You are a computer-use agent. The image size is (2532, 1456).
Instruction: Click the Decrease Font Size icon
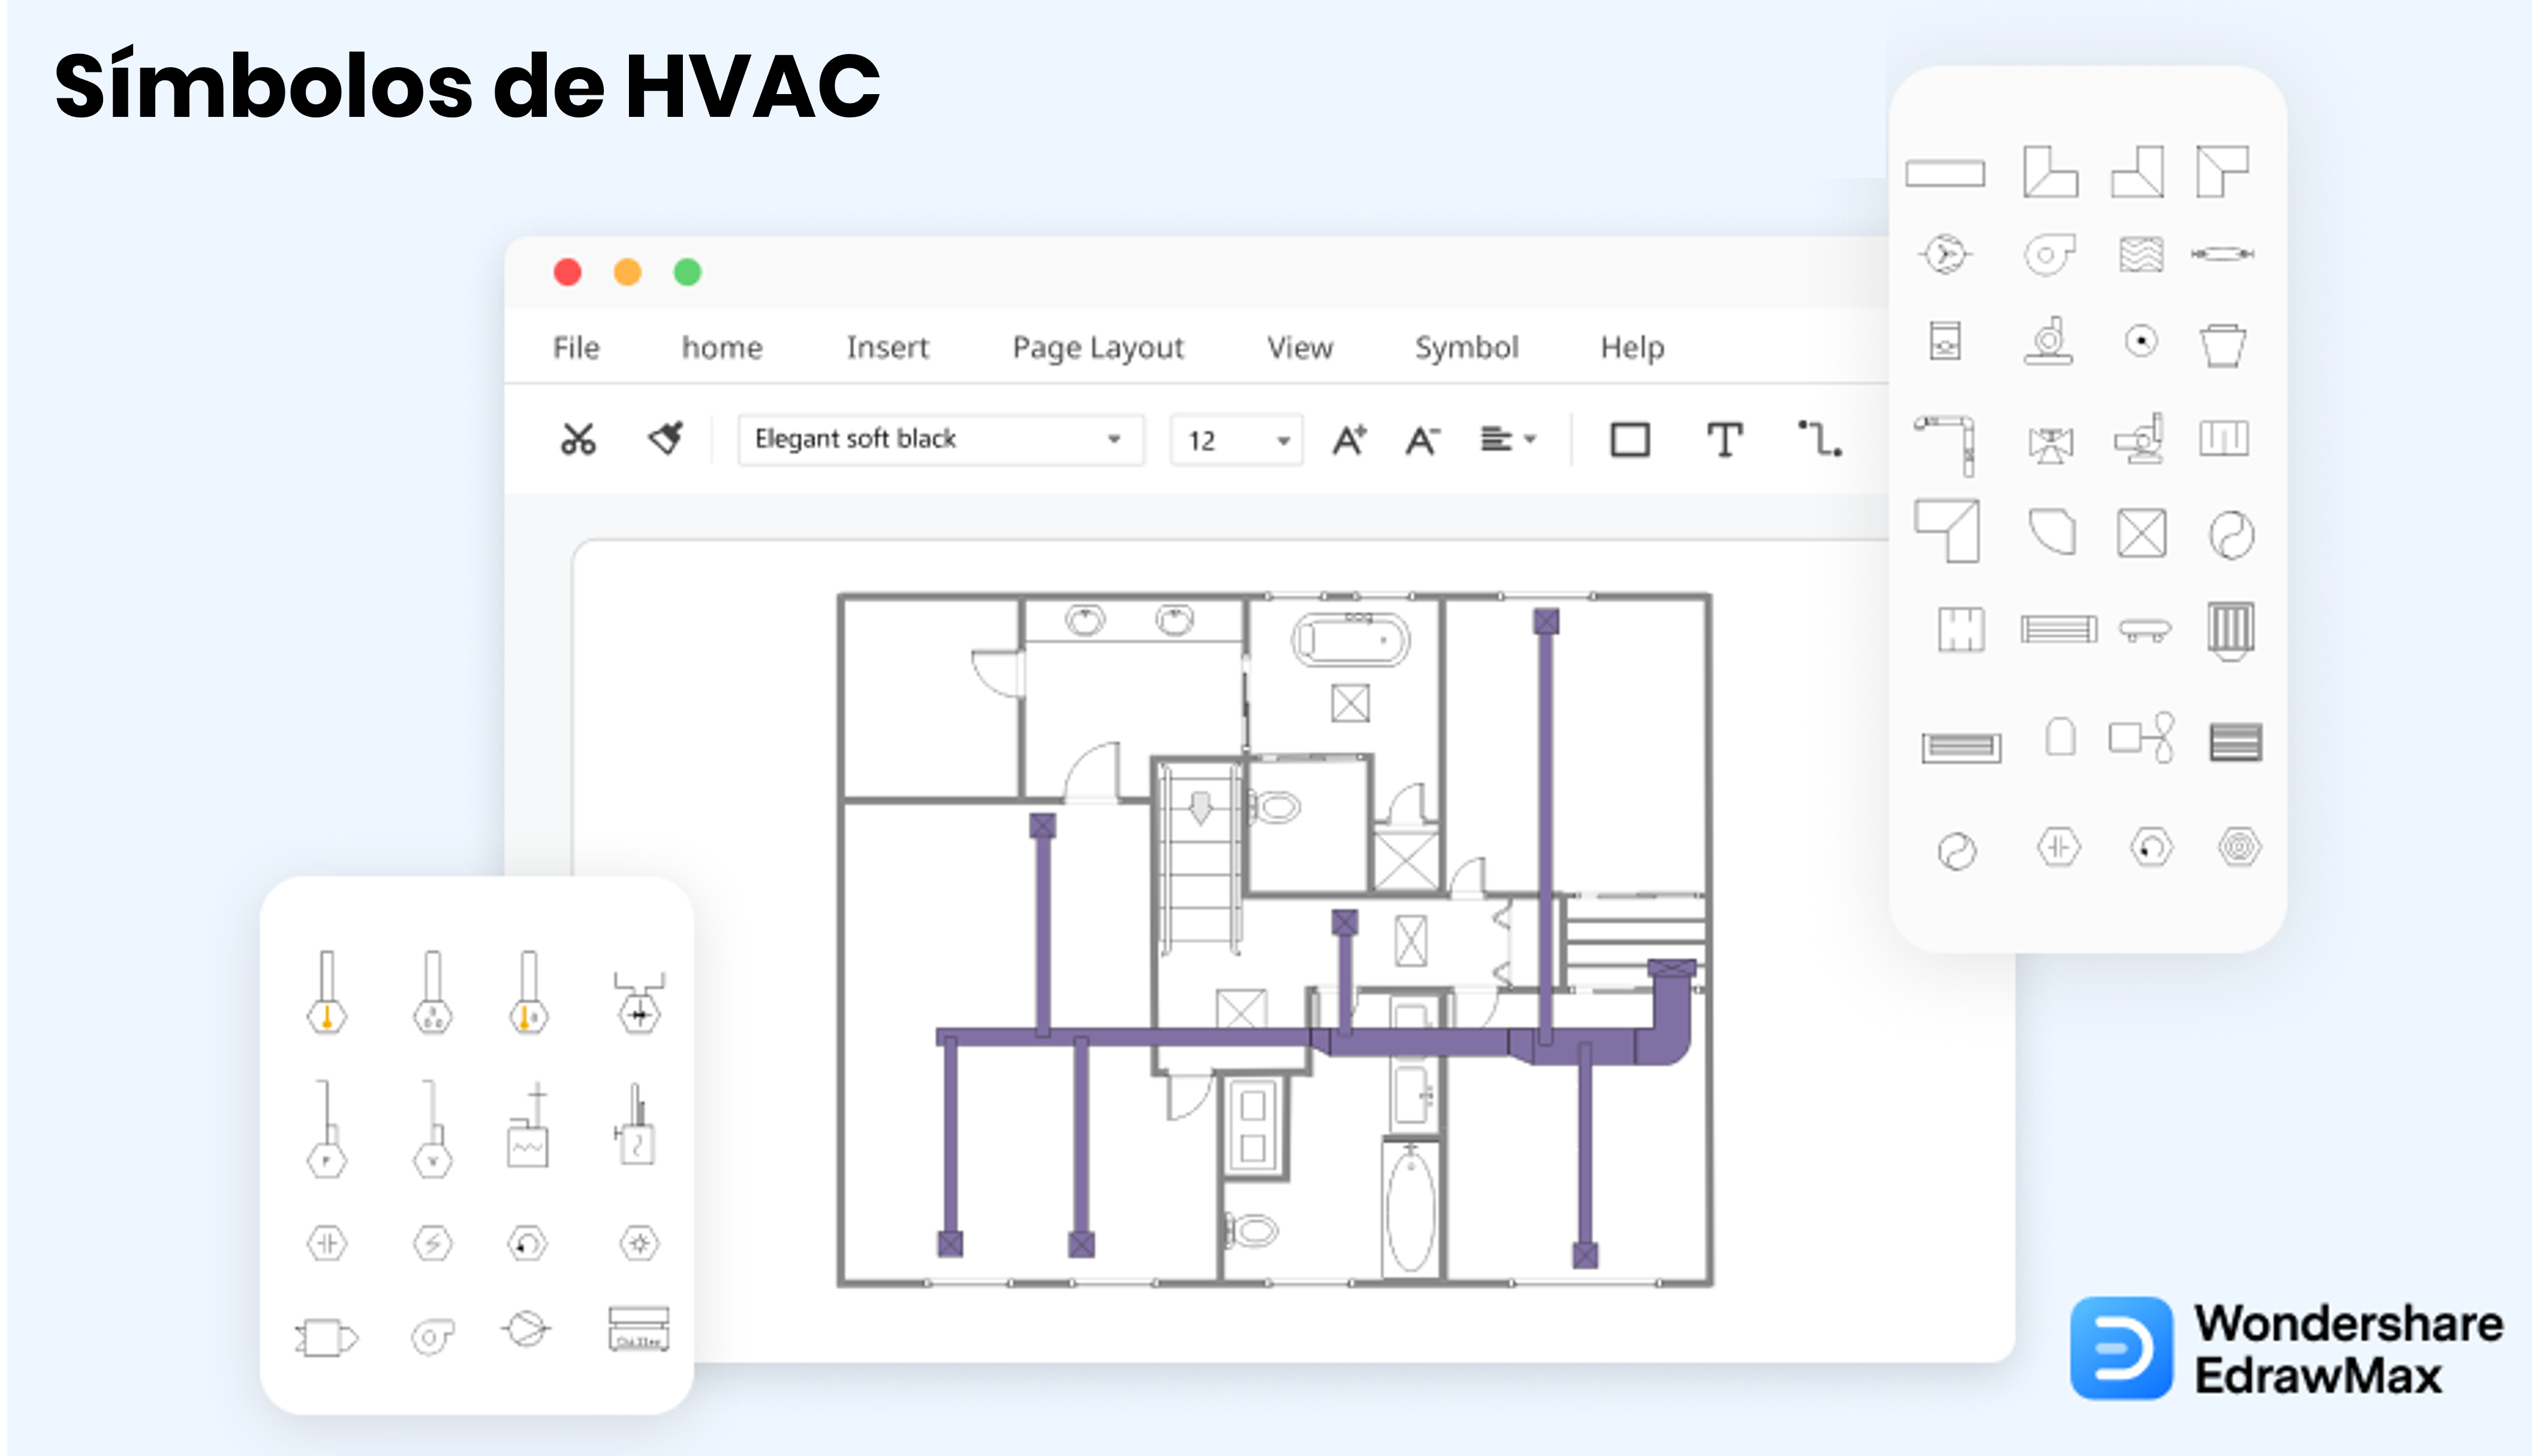pyautogui.click(x=1421, y=438)
